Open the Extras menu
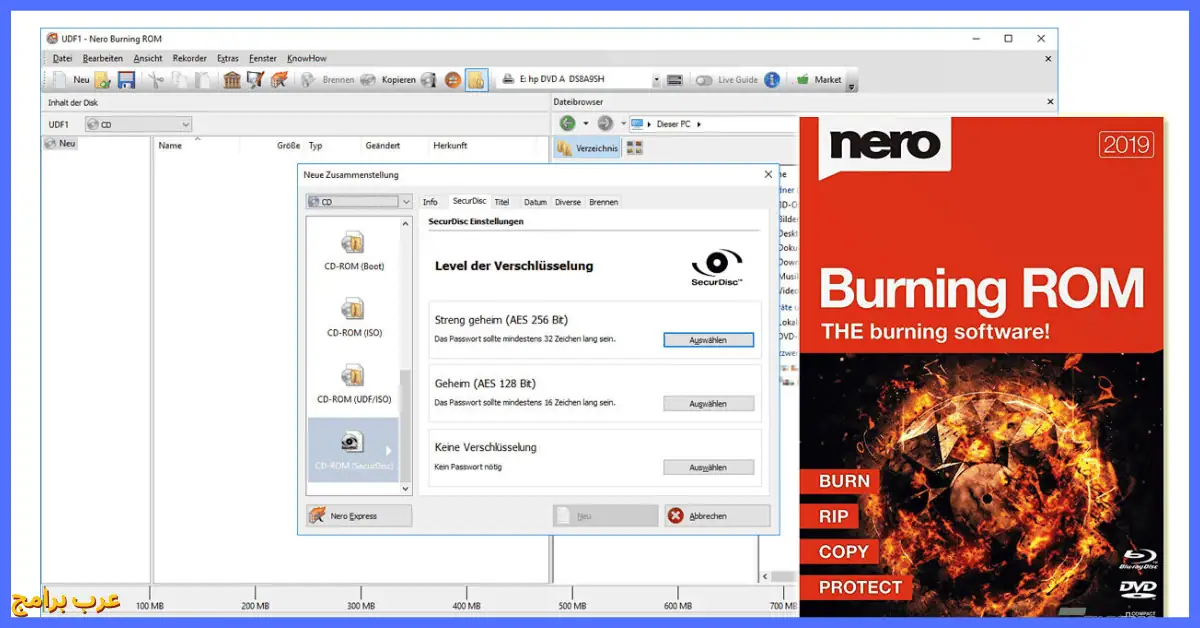Image resolution: width=1200 pixels, height=628 pixels. (228, 58)
